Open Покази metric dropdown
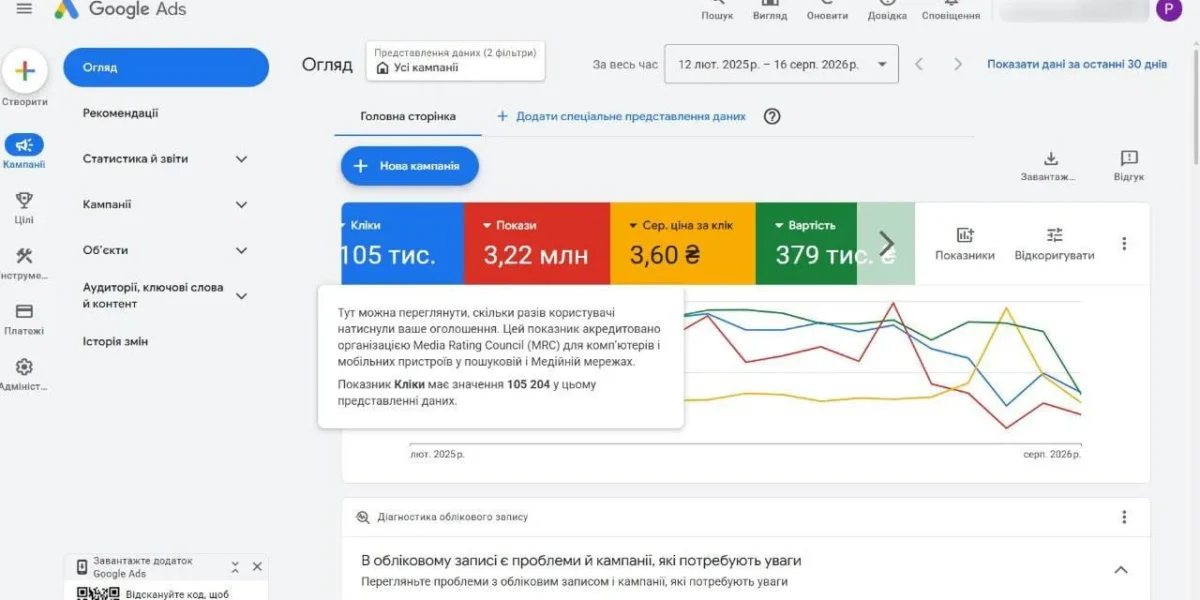Screen dimensions: 1200x600 coord(509,225)
